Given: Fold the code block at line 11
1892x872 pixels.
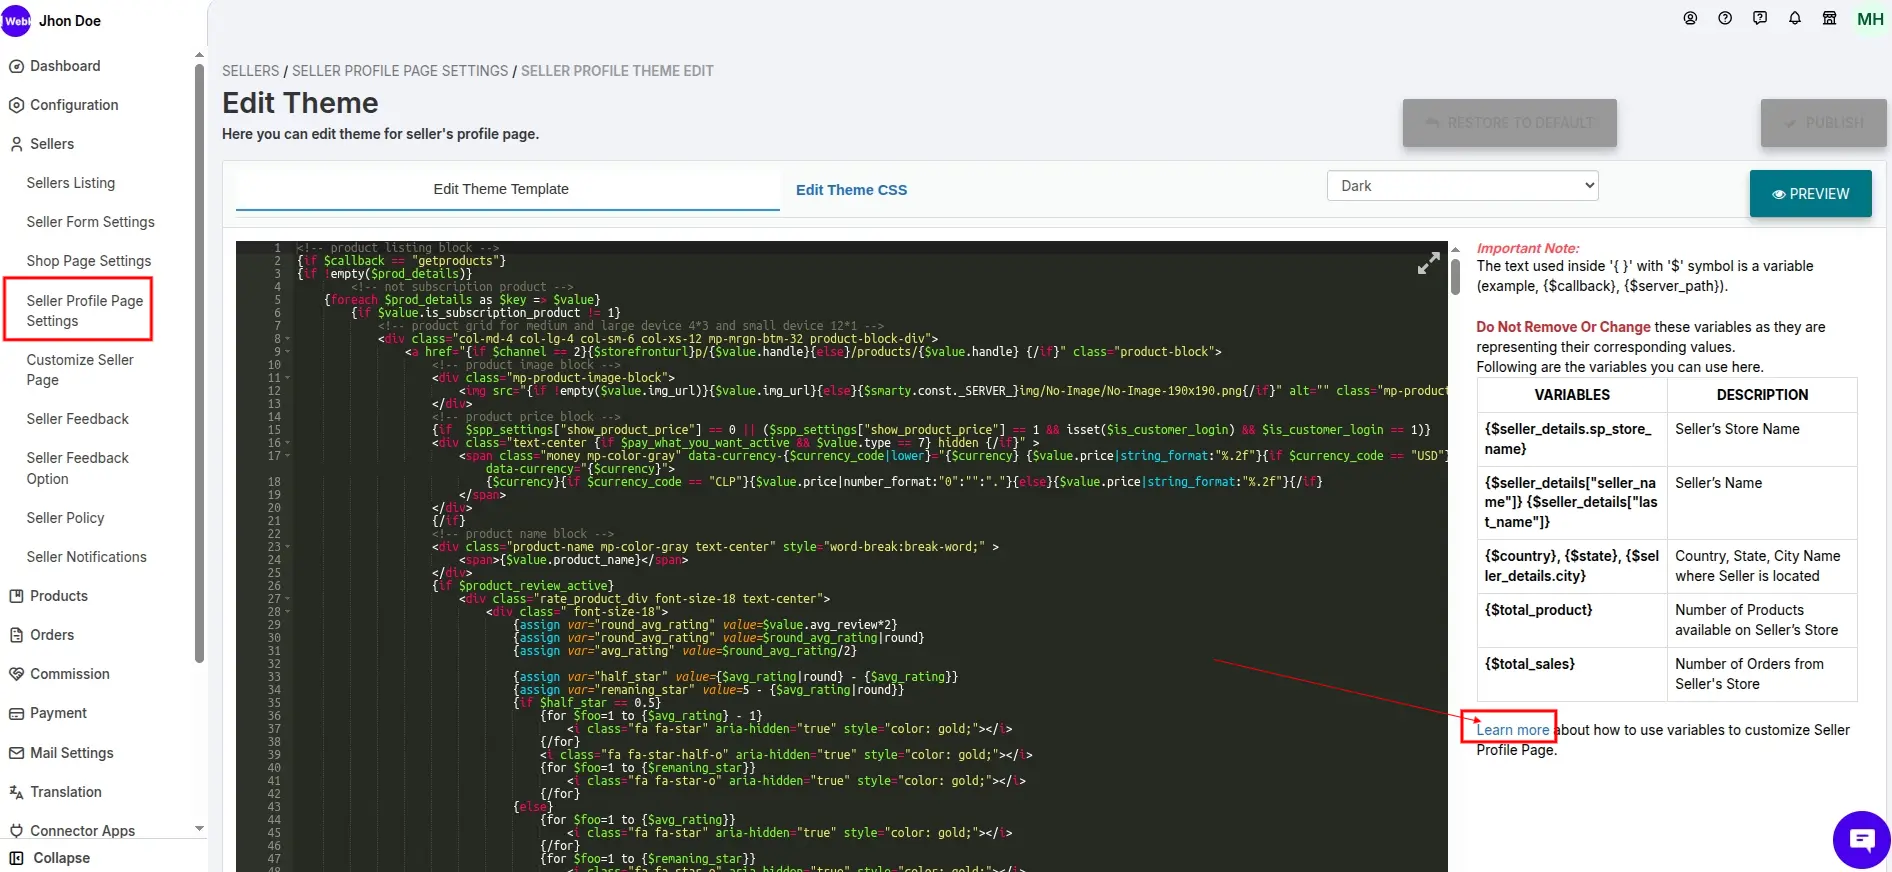Looking at the screenshot, I should [288, 378].
